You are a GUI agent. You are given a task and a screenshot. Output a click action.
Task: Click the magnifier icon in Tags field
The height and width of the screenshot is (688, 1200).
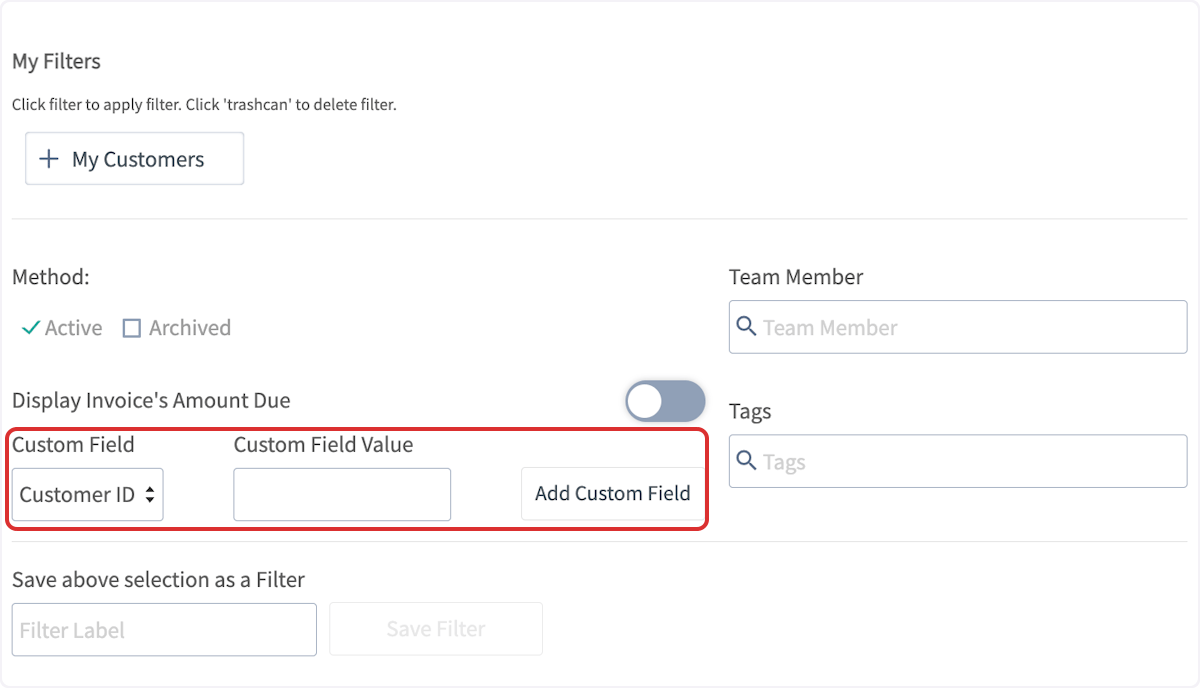click(746, 460)
